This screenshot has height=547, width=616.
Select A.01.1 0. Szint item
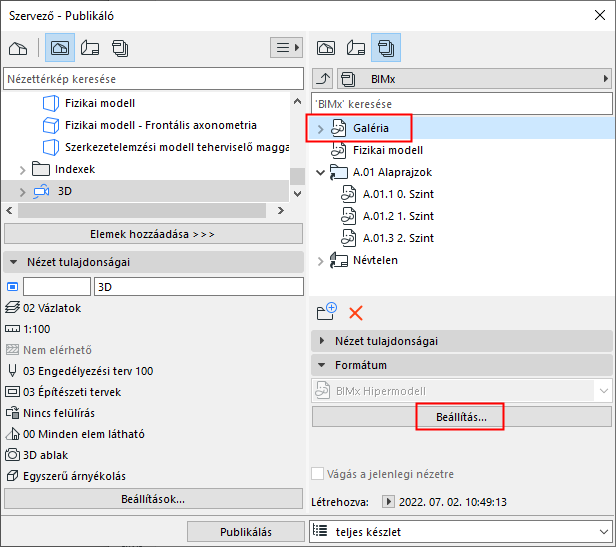click(388, 194)
